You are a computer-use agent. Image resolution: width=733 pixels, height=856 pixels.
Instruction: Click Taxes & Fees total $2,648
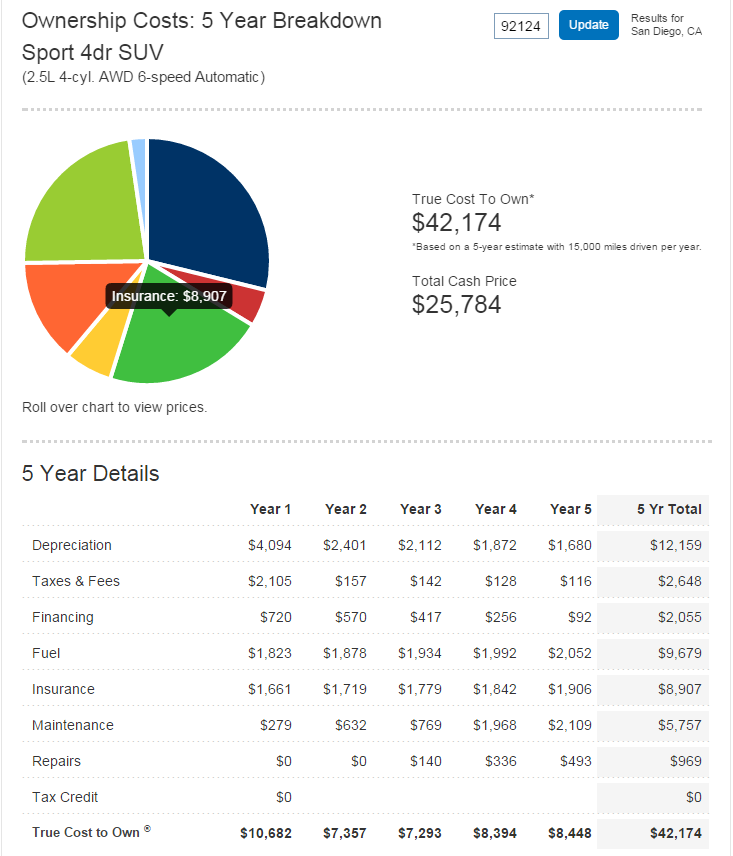680,581
